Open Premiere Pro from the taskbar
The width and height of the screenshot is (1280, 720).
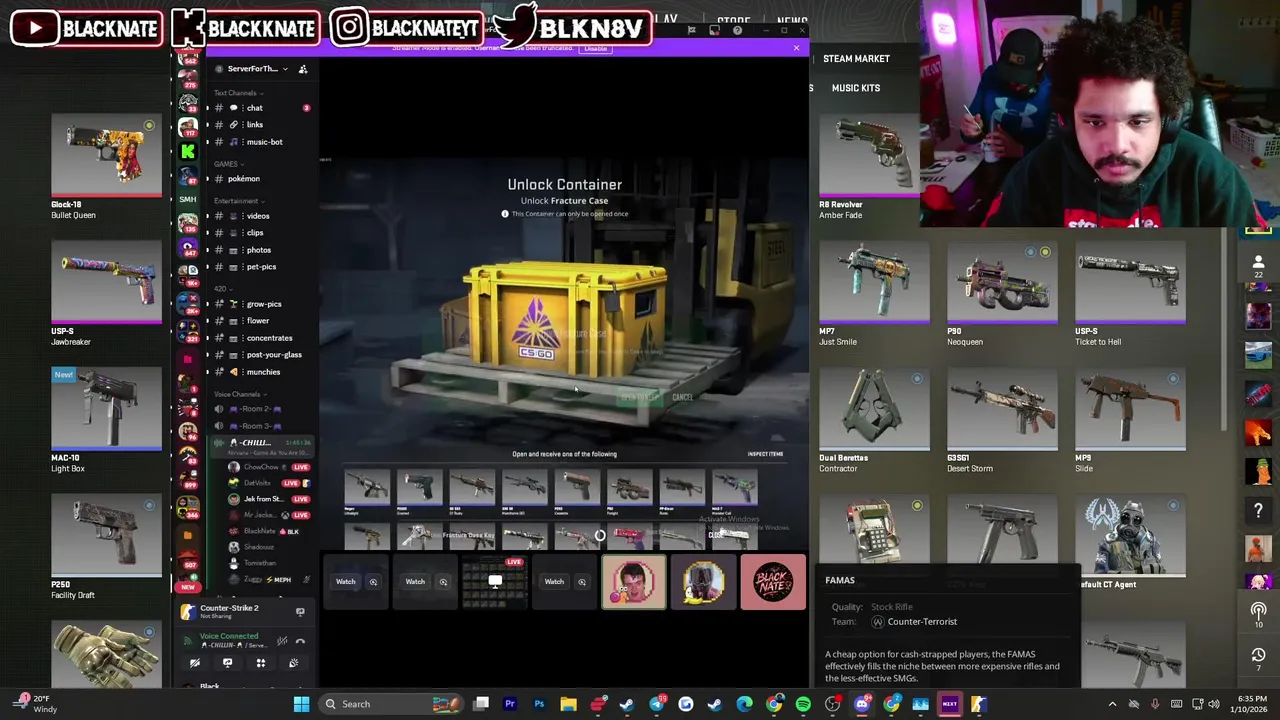tap(510, 704)
